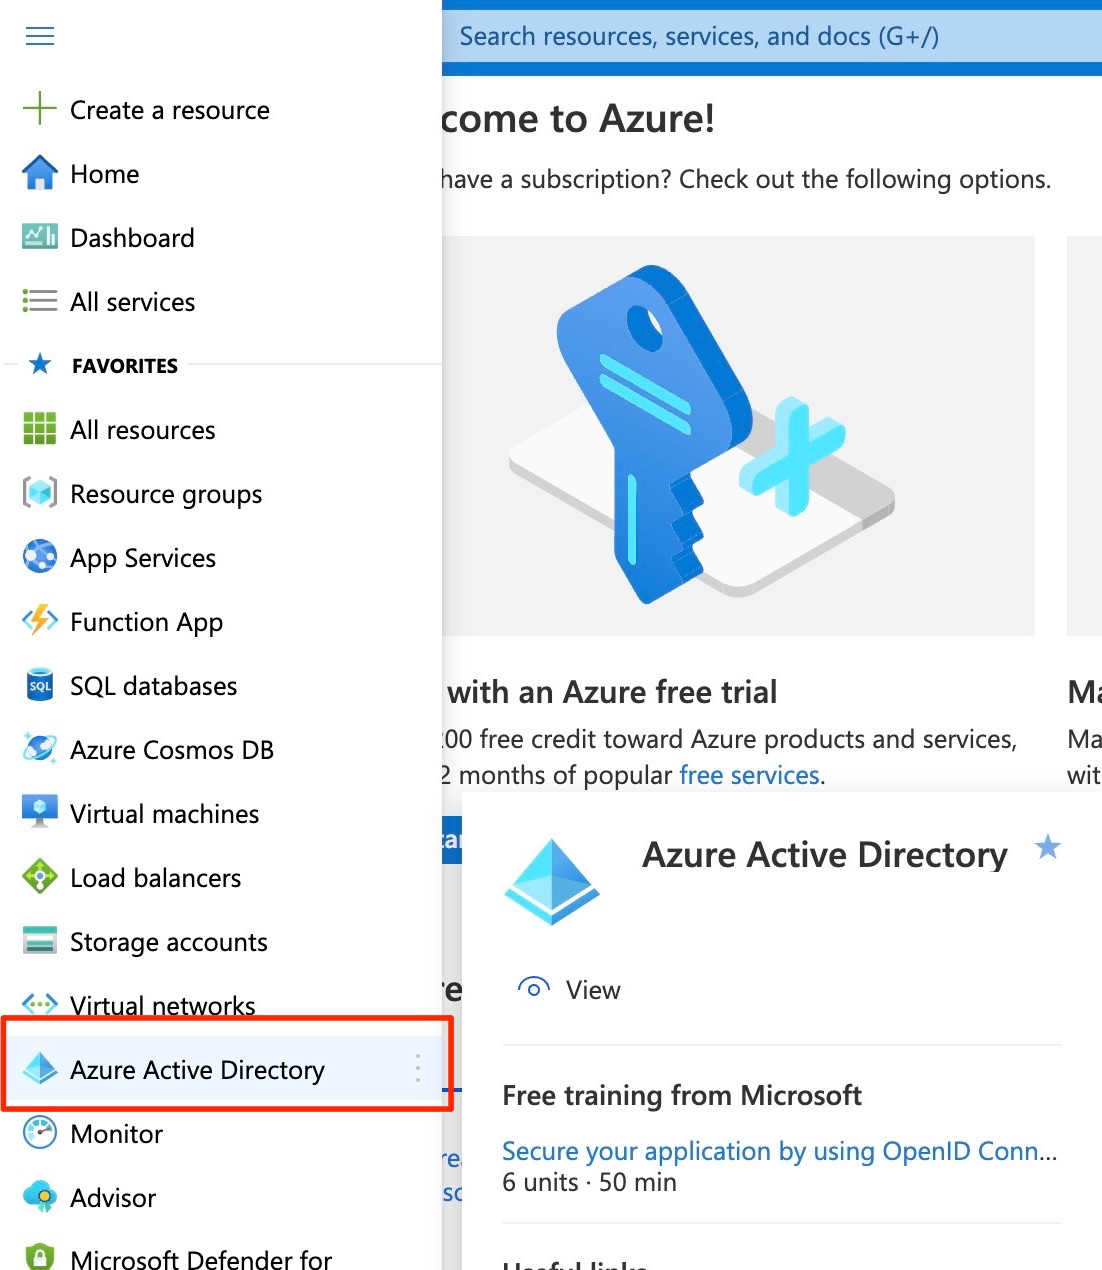The image size is (1102, 1270).
Task: Open All services from the menu
Action: click(x=132, y=302)
